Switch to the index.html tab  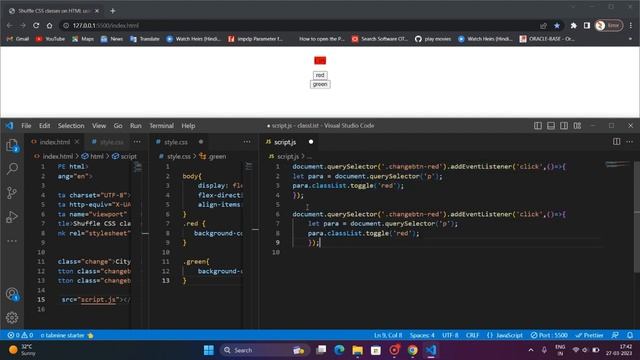click(x=55, y=142)
